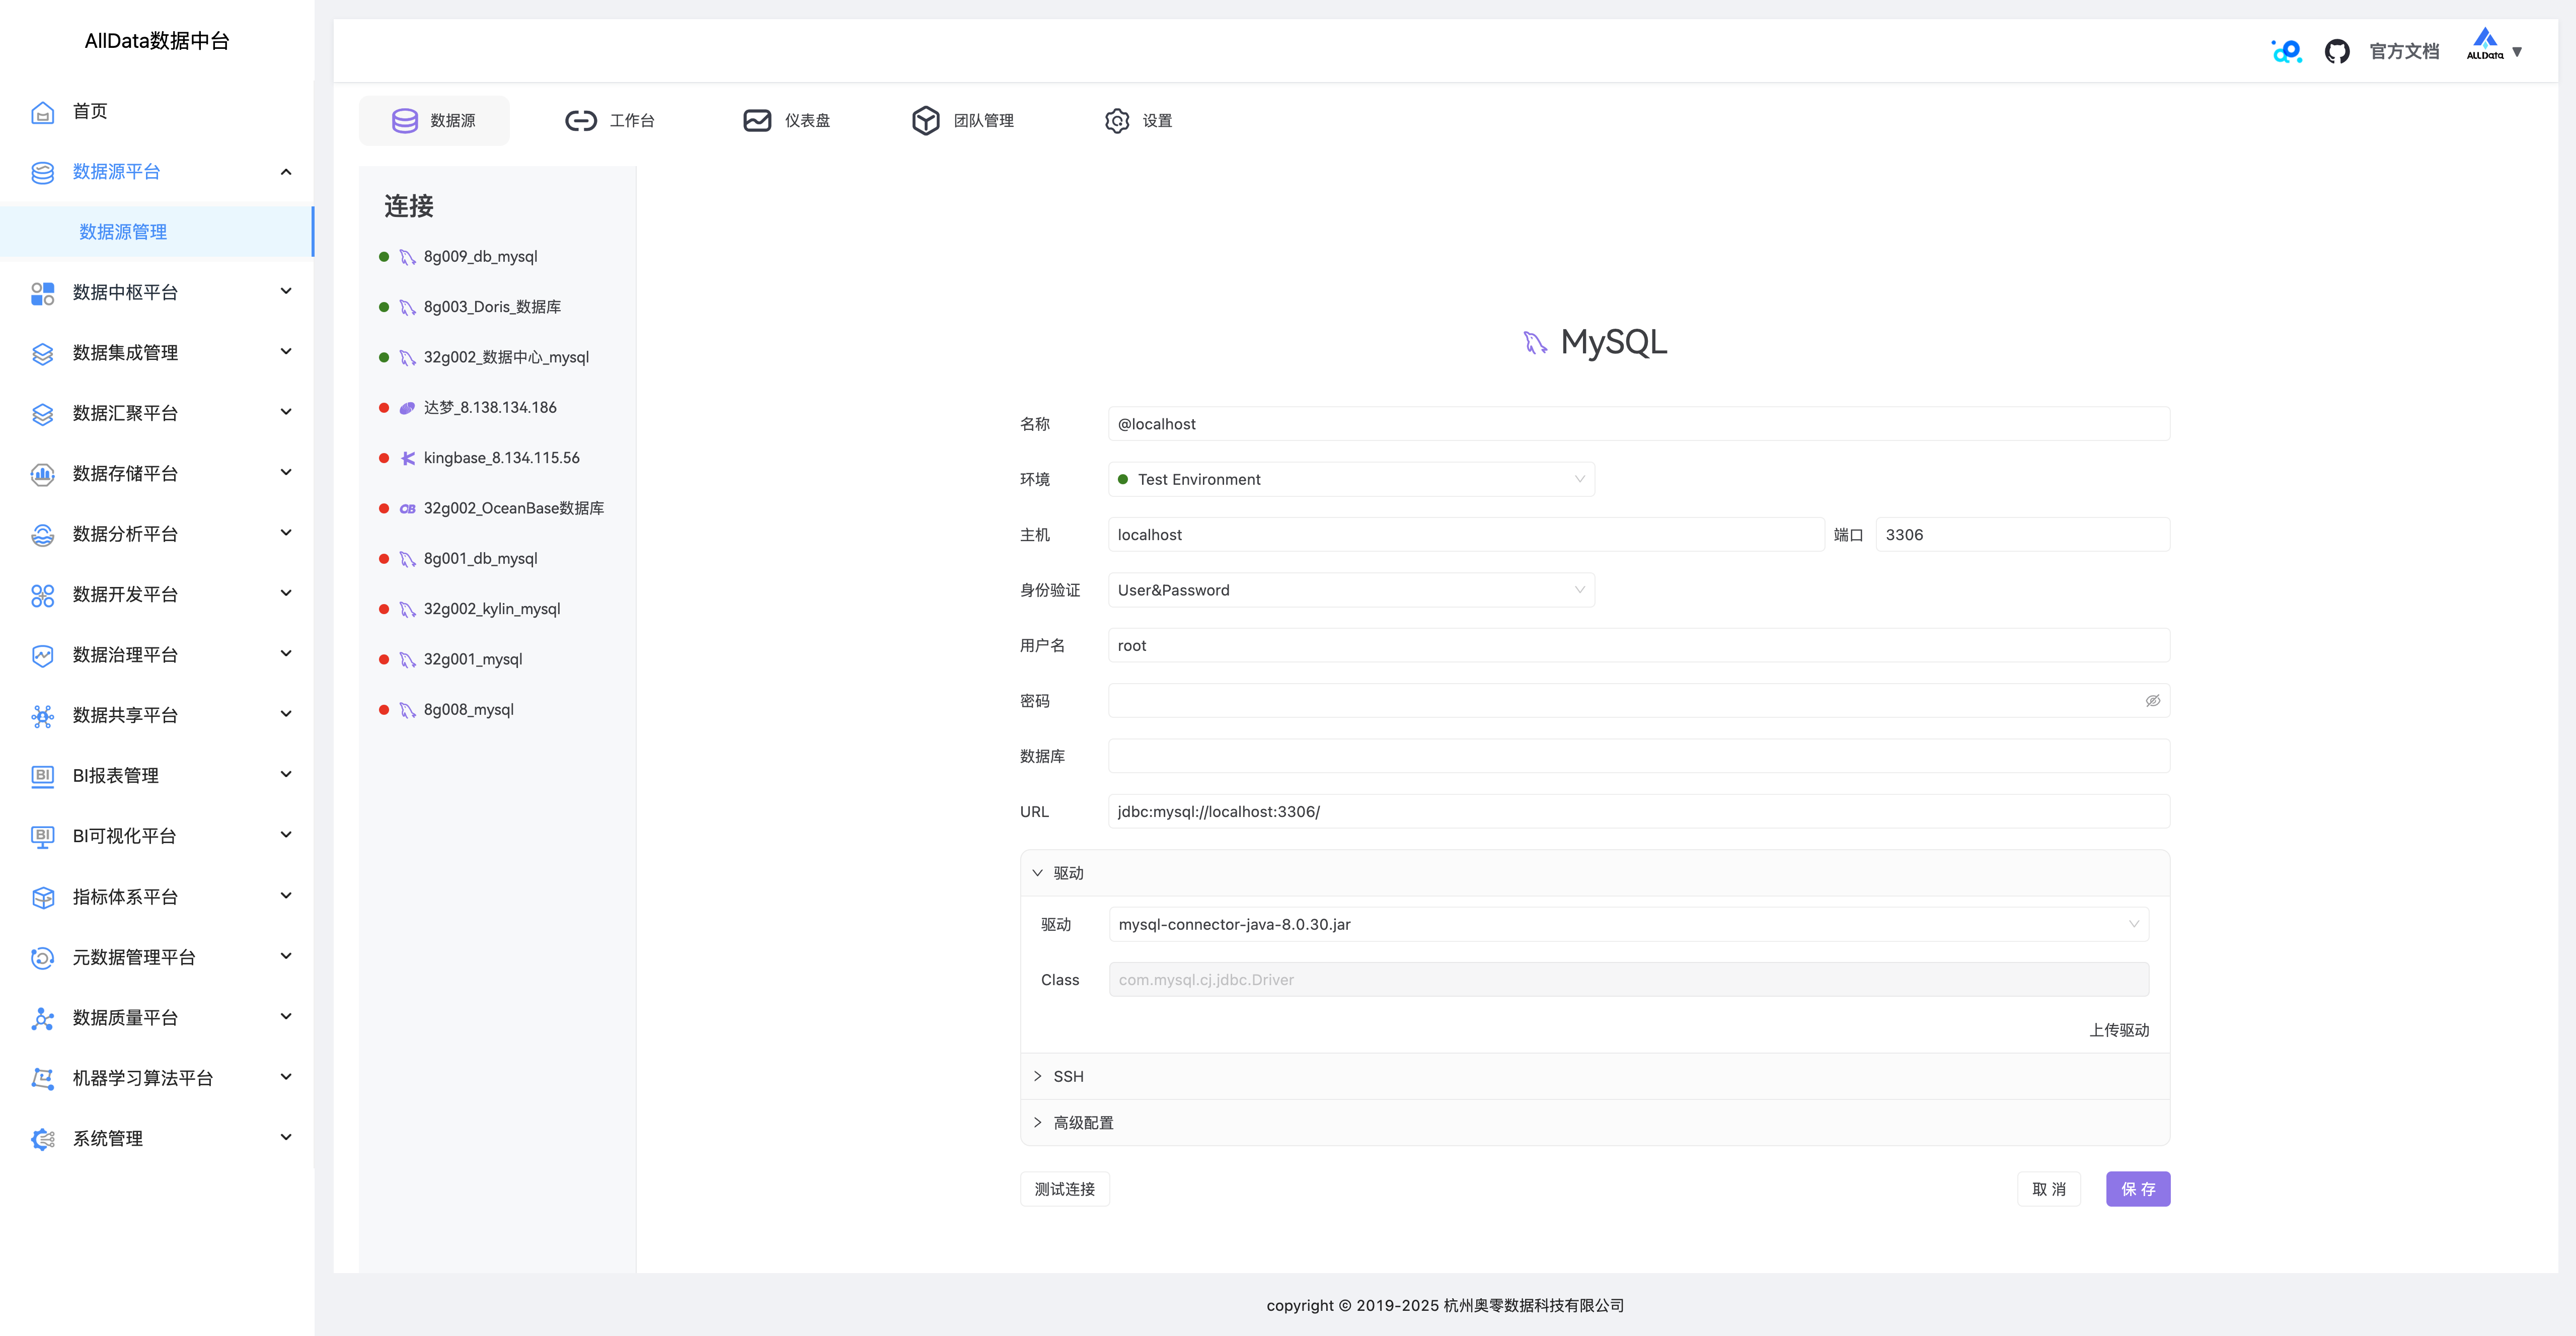Open the mysql-connector driver jar dropdown

point(1628,924)
